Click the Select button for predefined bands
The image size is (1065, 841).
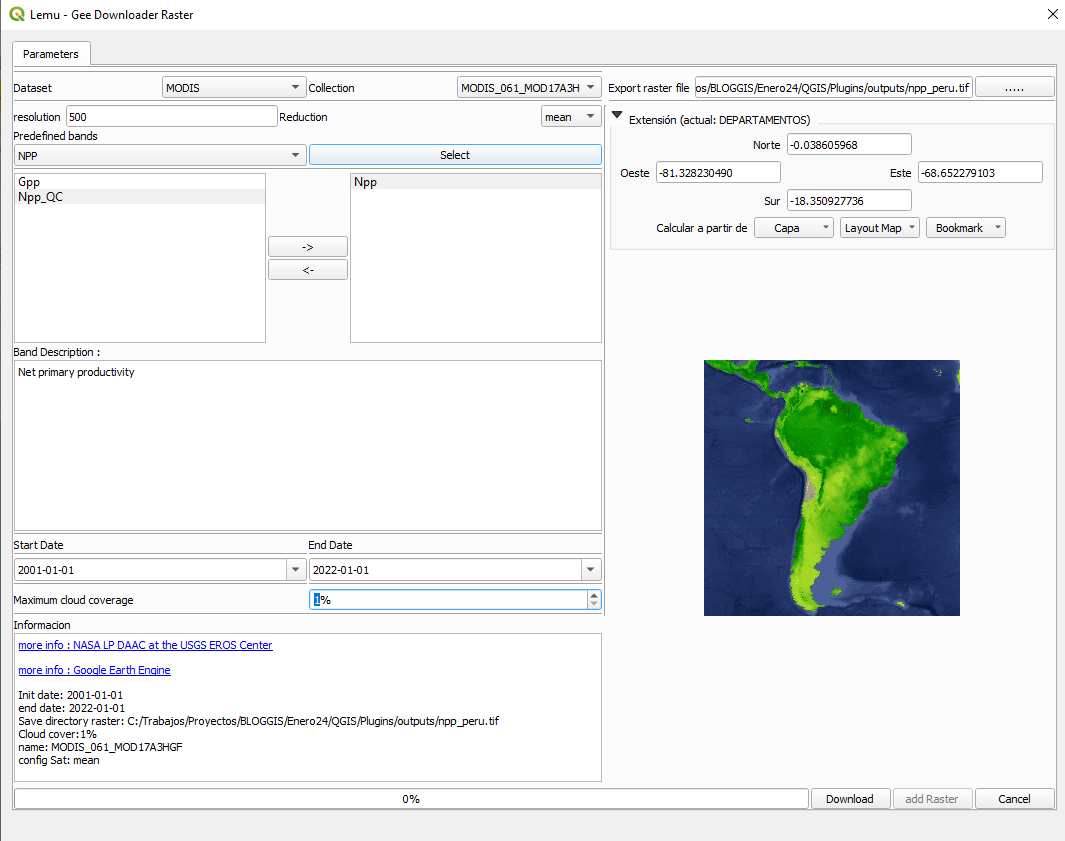pyautogui.click(x=455, y=155)
